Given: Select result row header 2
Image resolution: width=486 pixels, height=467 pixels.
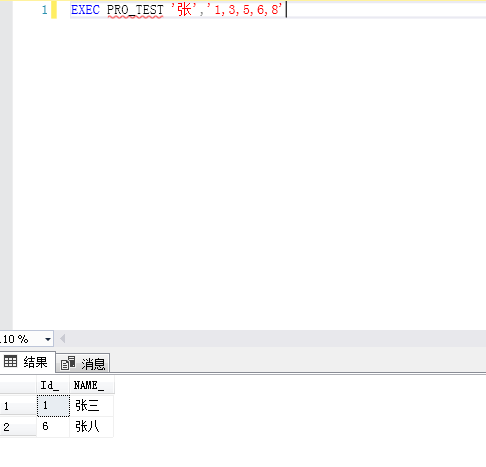Looking at the screenshot, I should pos(18,427).
